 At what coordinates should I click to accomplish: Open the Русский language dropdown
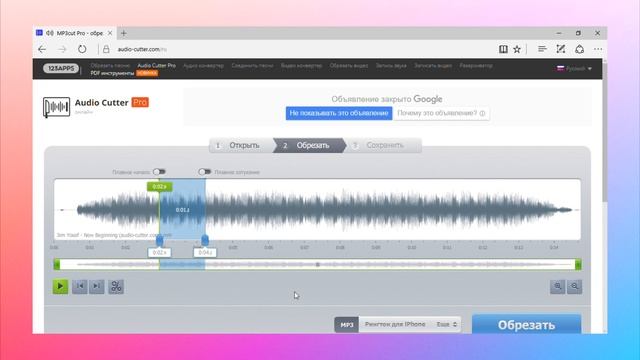point(574,69)
